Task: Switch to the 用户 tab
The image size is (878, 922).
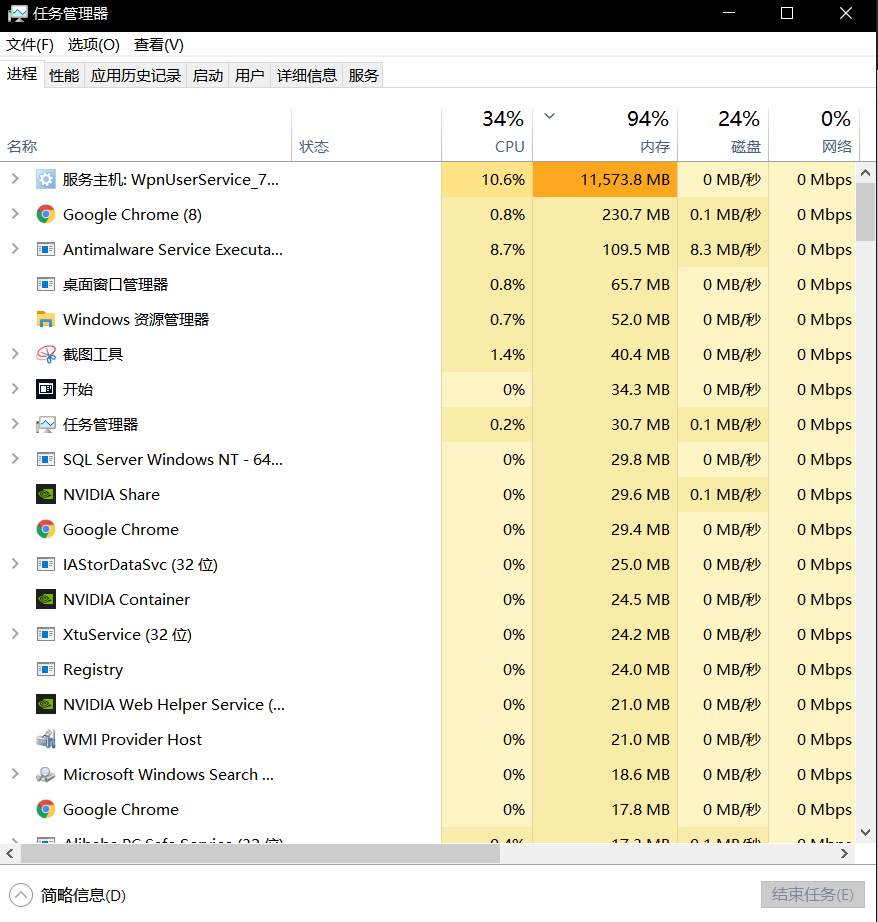Action: [249, 75]
